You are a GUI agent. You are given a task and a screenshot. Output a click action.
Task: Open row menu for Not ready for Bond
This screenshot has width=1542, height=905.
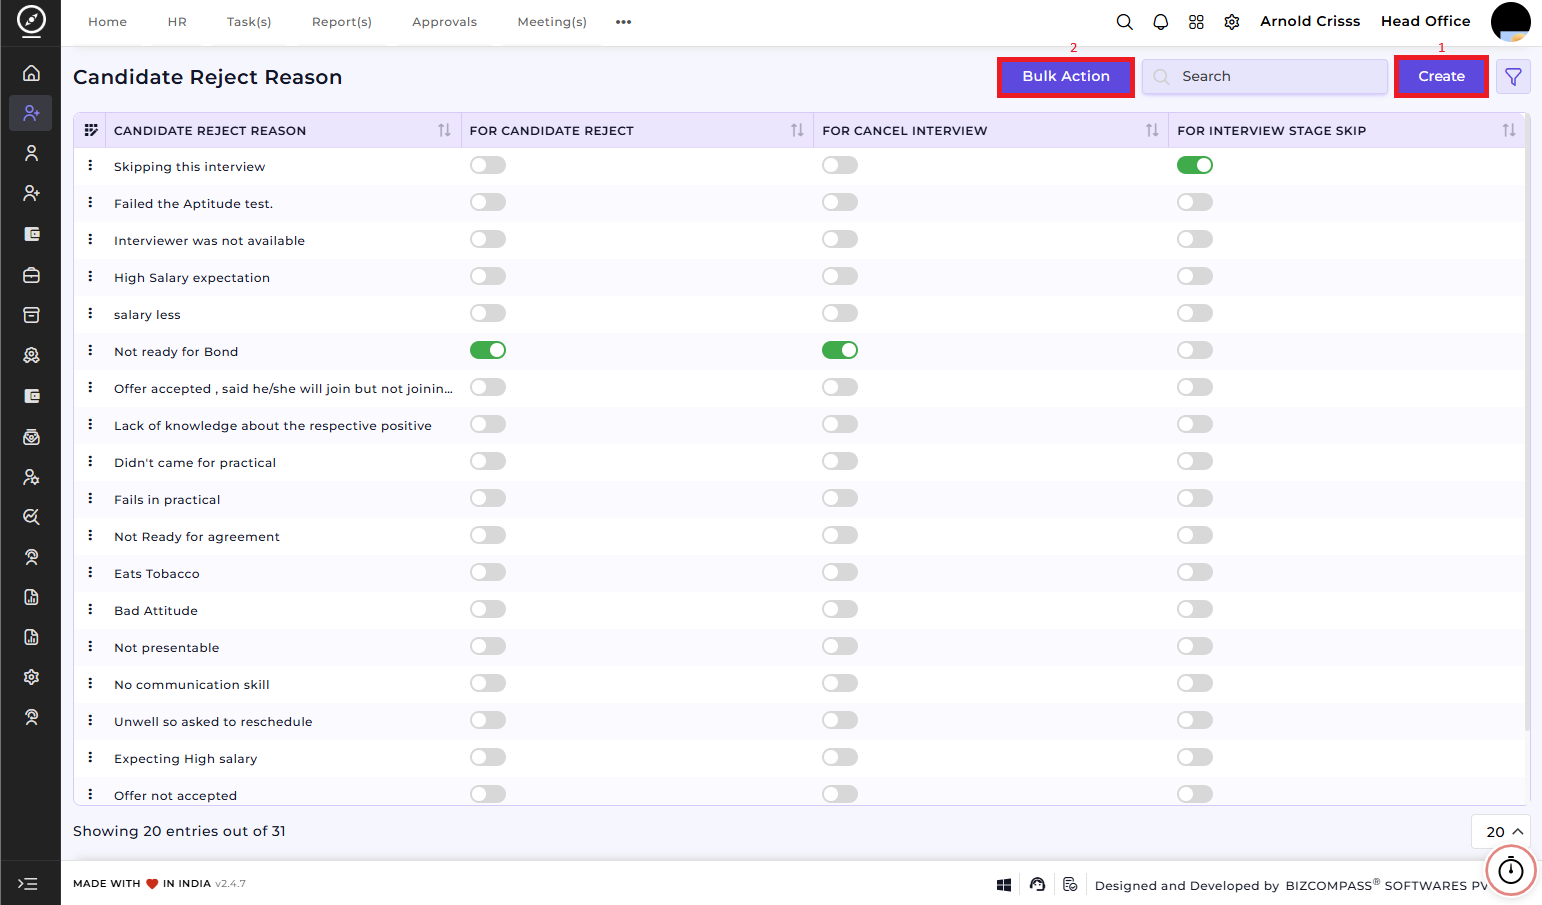90,350
